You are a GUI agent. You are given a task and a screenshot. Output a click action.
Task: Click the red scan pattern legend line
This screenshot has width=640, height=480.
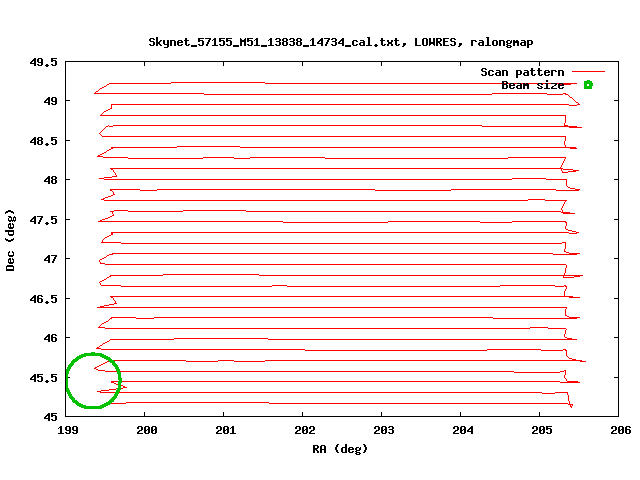588,72
